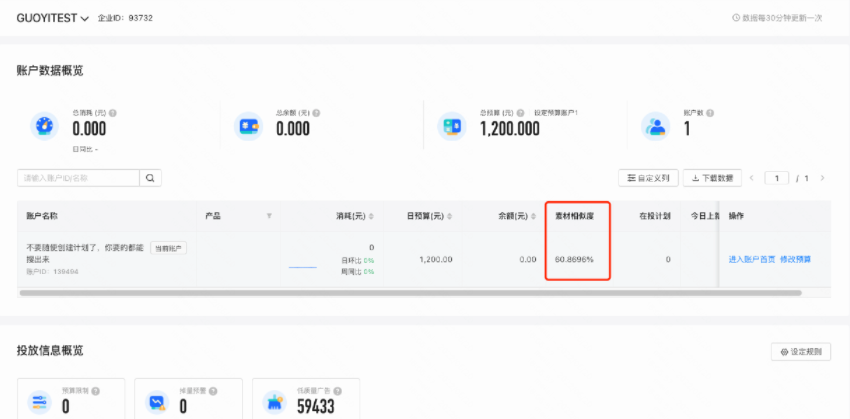Sort by 消耗(元) column

point(371,216)
